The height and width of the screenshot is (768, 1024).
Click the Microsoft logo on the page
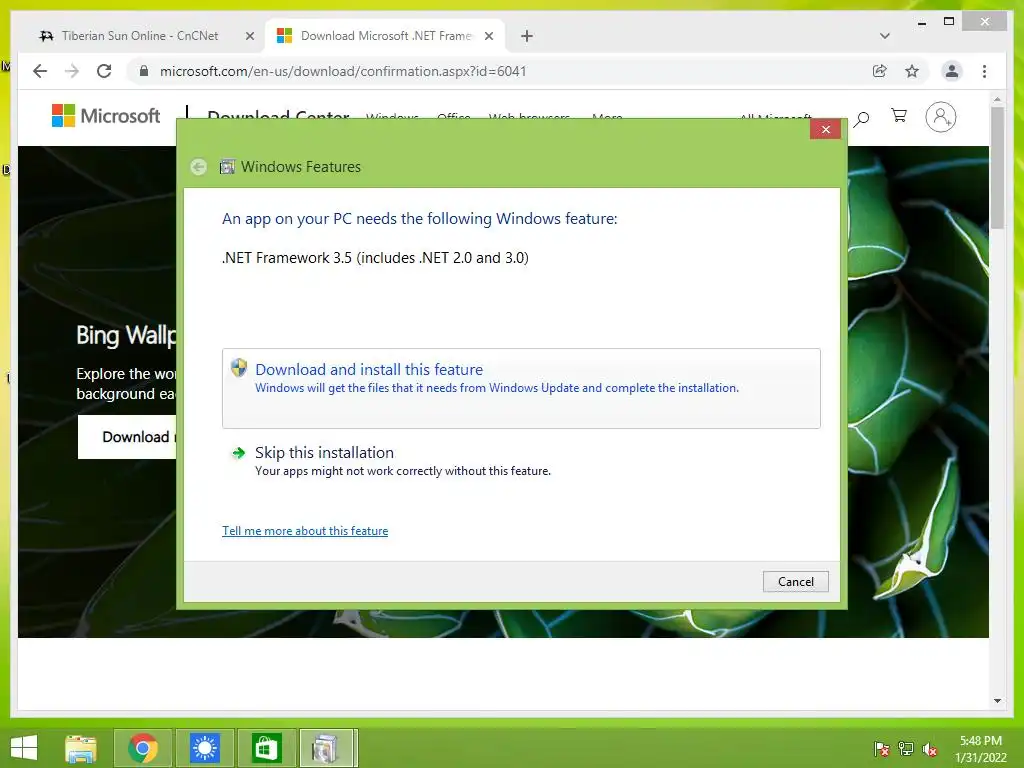106,116
